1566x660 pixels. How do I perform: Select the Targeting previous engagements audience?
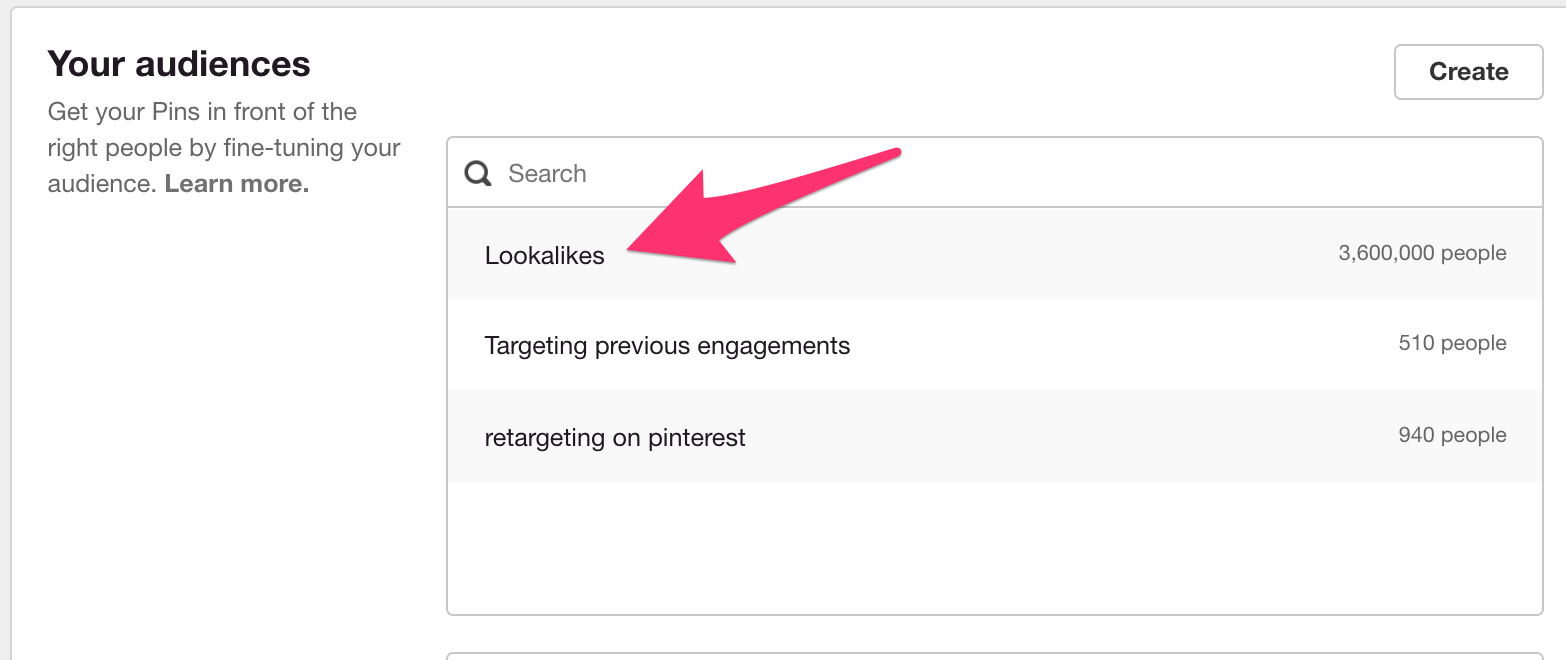(x=667, y=345)
